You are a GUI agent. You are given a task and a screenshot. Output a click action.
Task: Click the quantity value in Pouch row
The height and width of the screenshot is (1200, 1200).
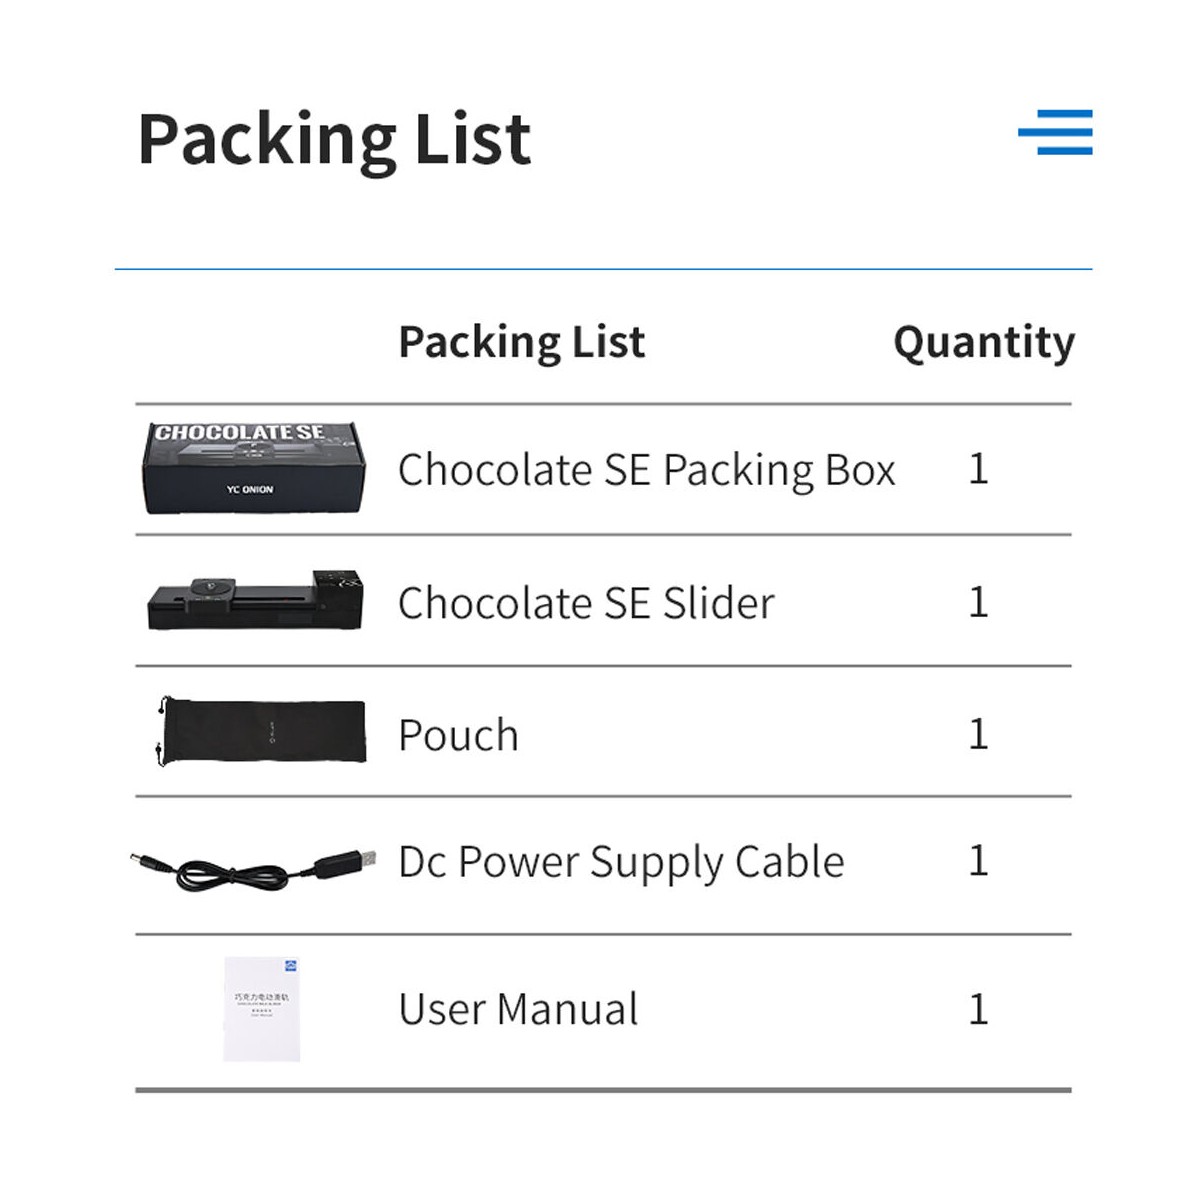[978, 734]
